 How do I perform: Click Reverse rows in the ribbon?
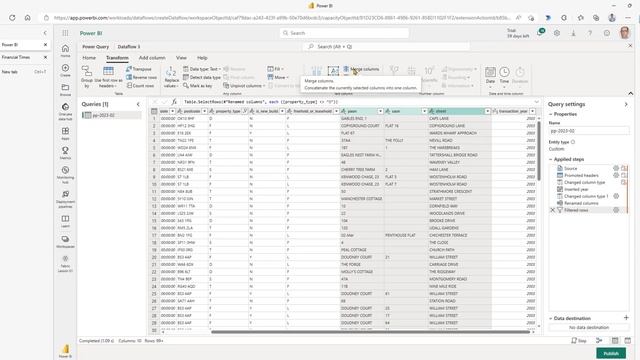141,77
